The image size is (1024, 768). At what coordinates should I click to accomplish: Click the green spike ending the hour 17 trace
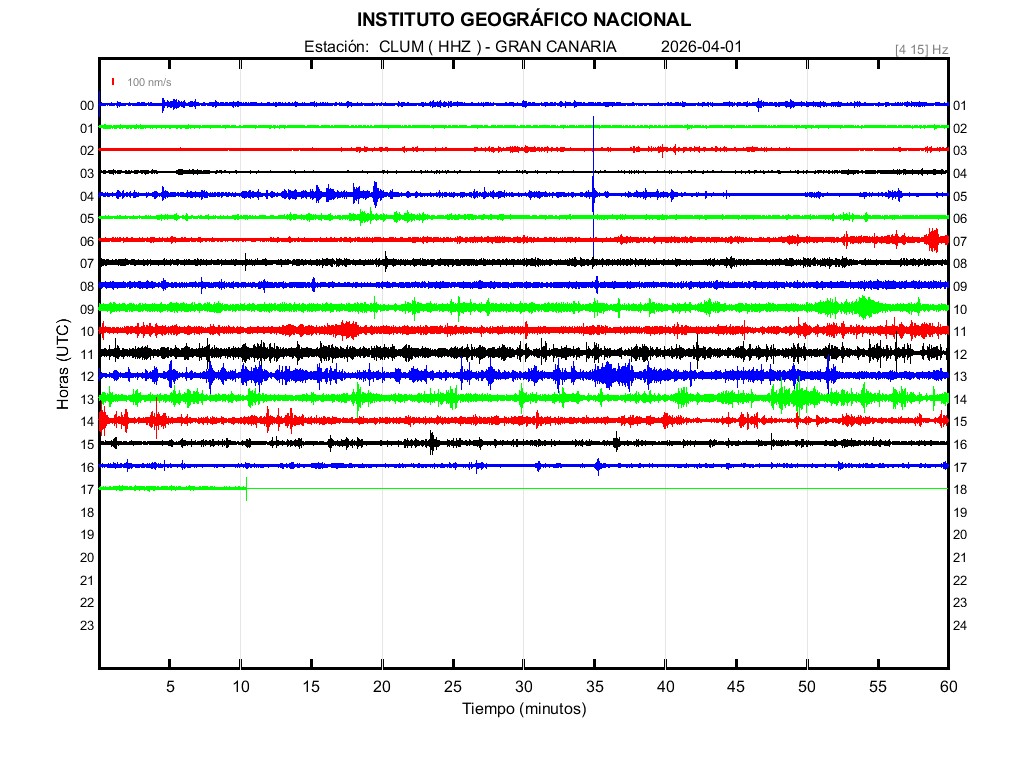[246, 488]
